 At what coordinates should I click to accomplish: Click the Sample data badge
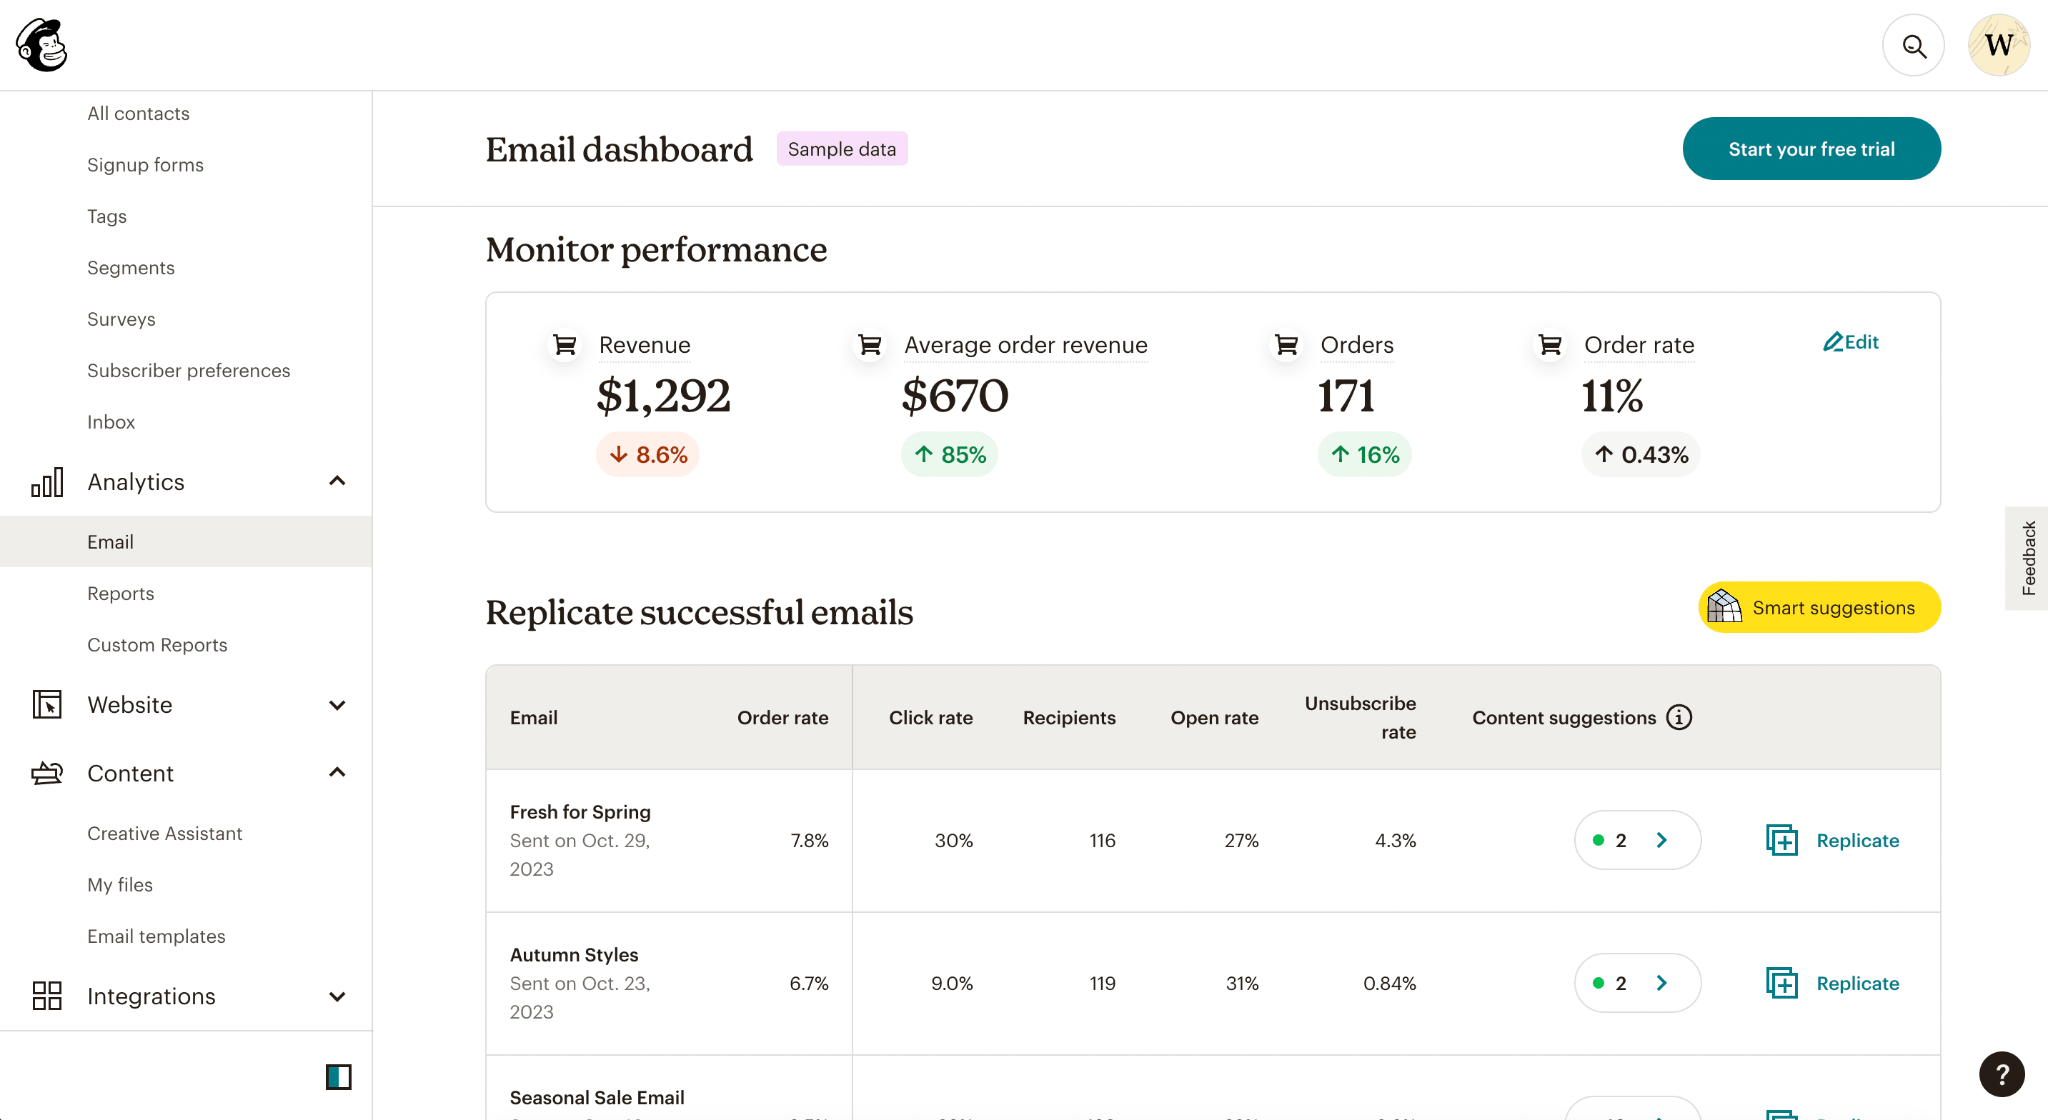[842, 149]
